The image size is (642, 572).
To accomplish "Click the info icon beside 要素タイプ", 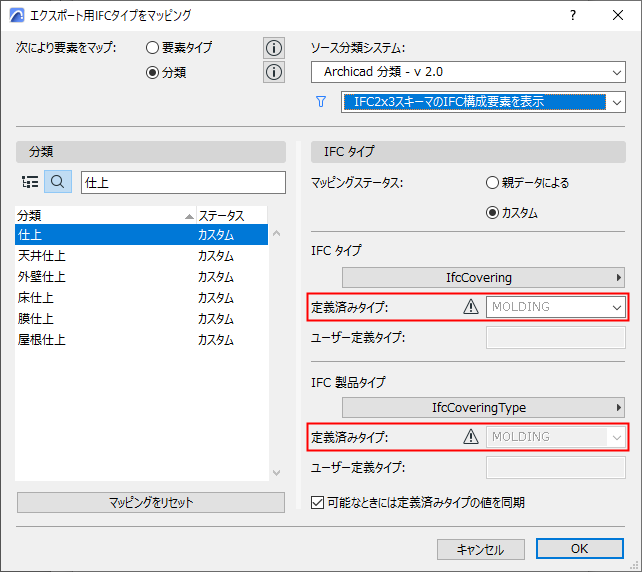I will 274,48.
